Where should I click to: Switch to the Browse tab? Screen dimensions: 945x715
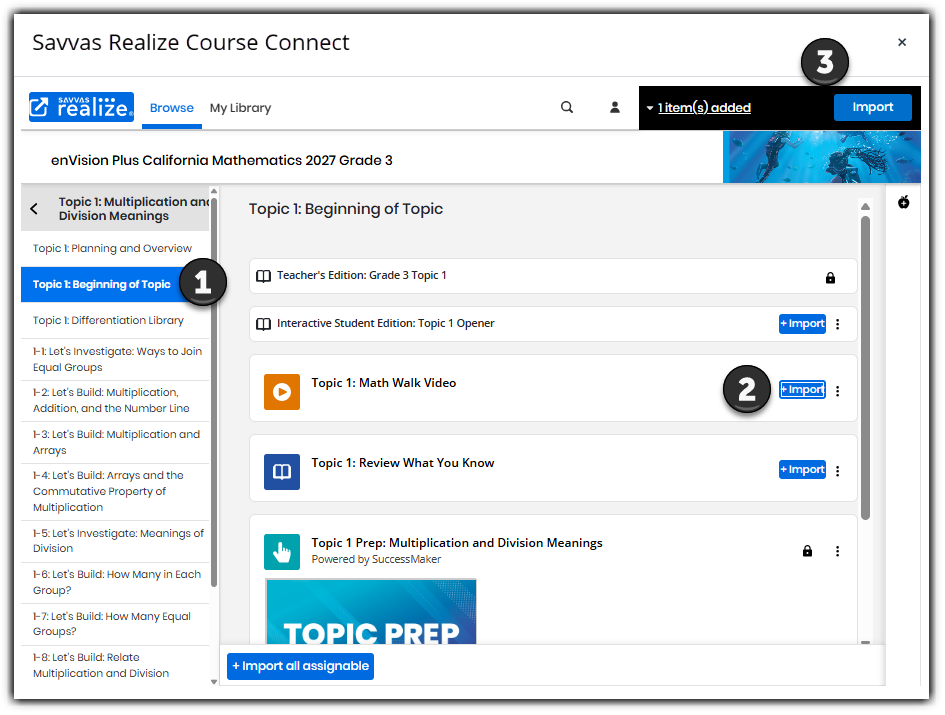tap(172, 108)
